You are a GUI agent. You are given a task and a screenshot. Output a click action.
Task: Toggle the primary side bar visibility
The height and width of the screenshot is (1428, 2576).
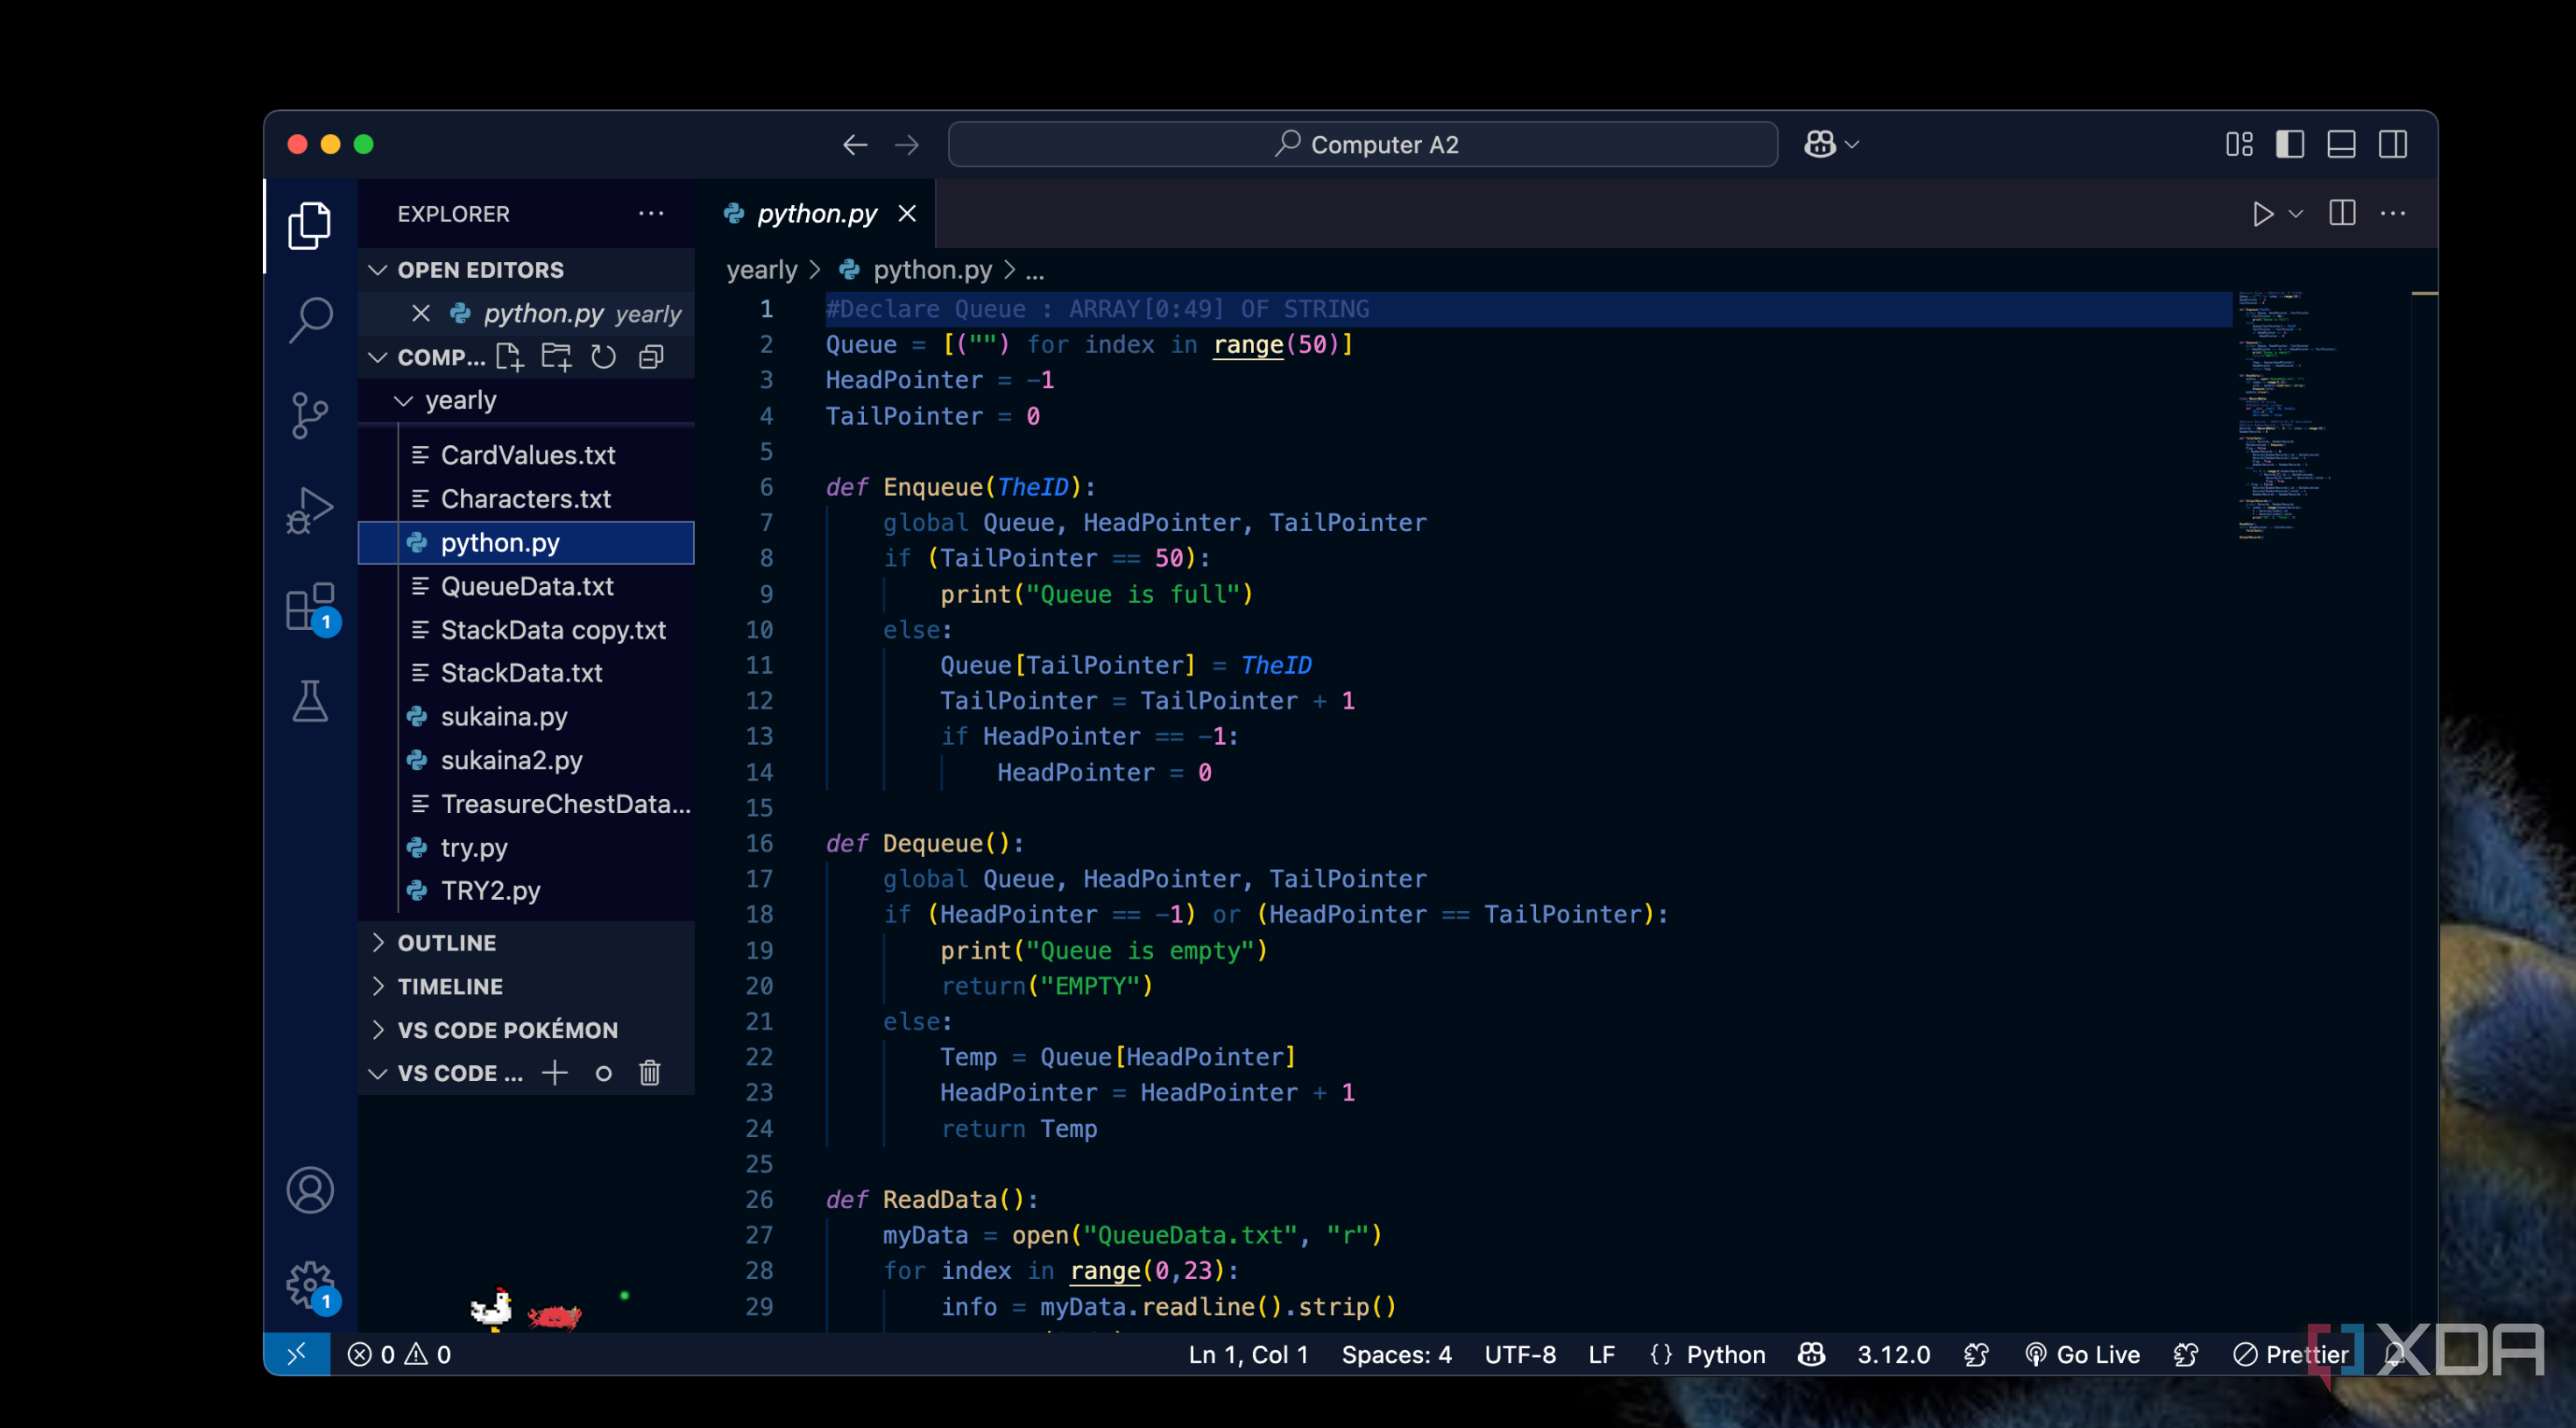2290,145
